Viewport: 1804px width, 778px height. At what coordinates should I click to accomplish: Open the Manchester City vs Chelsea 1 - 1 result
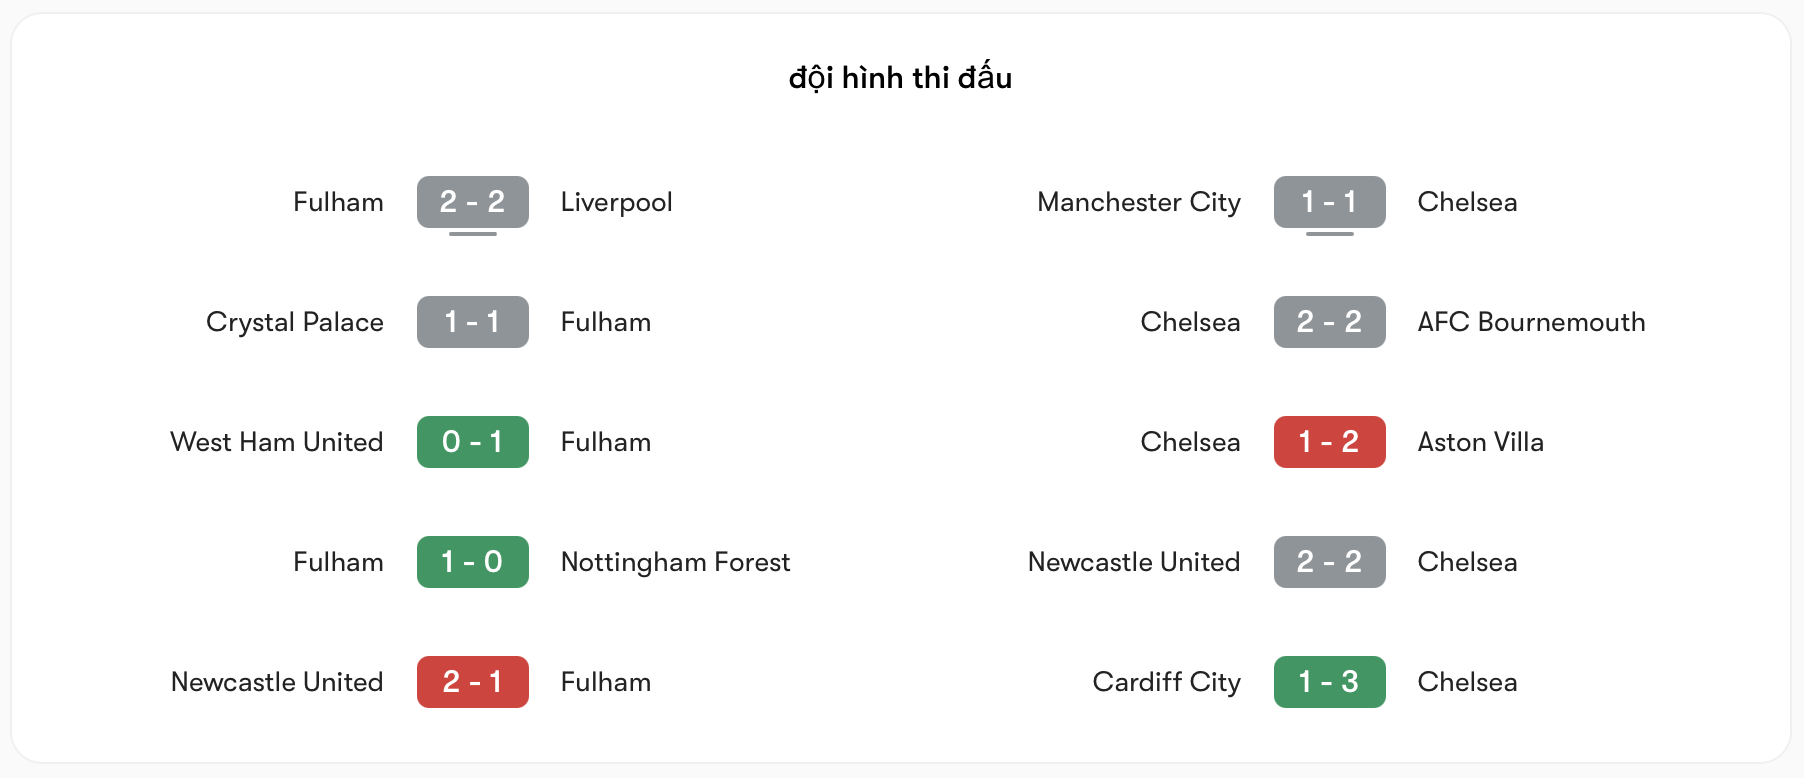[x=1329, y=202]
